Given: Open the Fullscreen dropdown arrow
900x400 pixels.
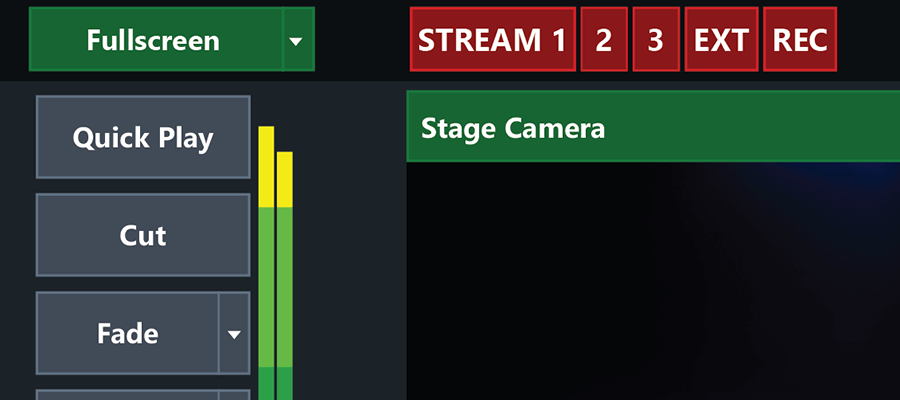Looking at the screenshot, I should [x=296, y=41].
